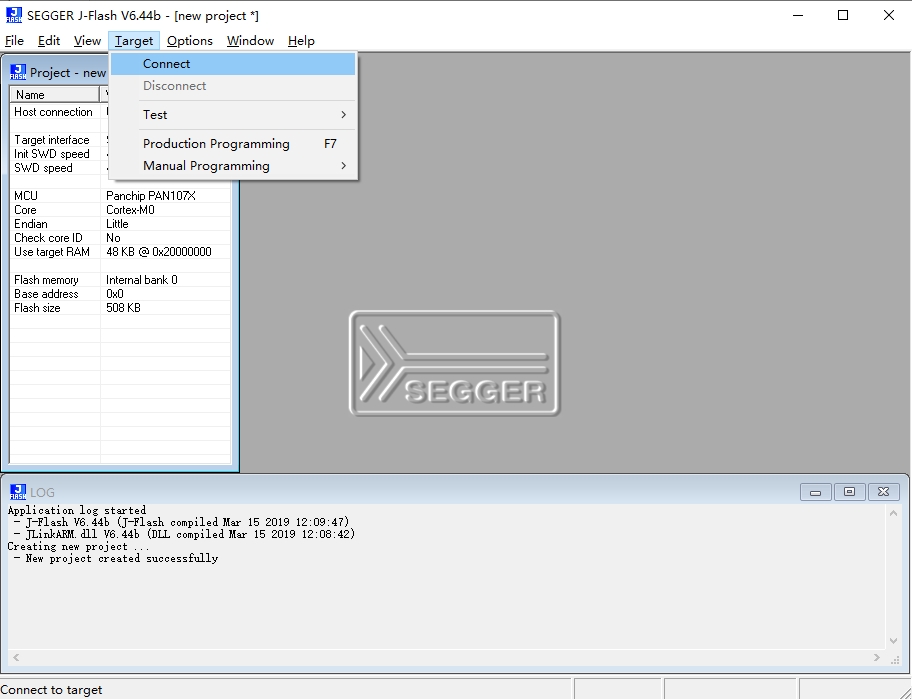This screenshot has height=699, width=912.
Task: Click the Little endian value
Action: [x=117, y=223]
